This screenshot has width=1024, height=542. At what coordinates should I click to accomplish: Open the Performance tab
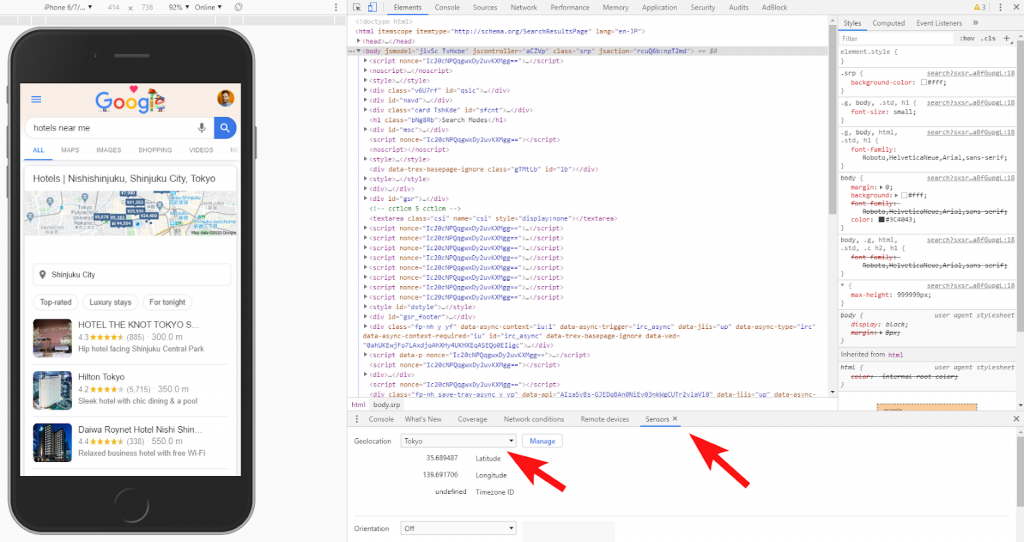tap(570, 7)
